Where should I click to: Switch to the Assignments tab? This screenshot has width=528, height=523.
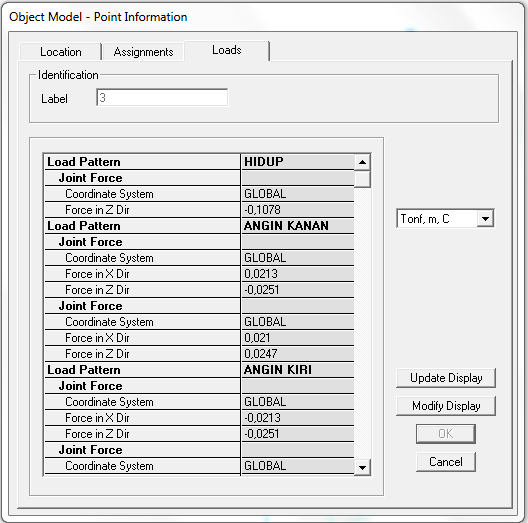click(x=143, y=52)
